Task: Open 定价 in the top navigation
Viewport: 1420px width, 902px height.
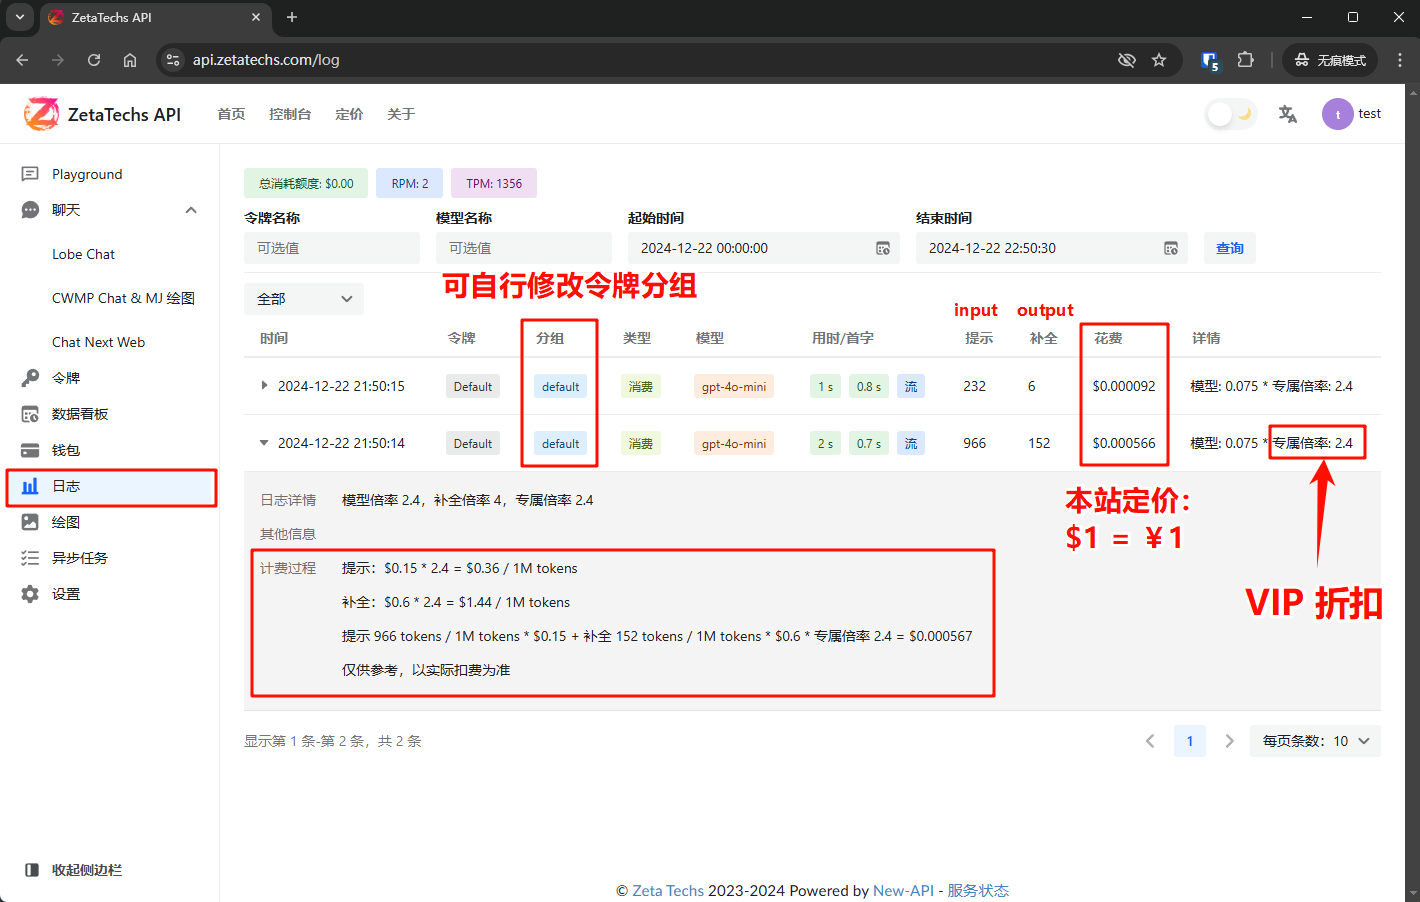Action: [x=349, y=114]
